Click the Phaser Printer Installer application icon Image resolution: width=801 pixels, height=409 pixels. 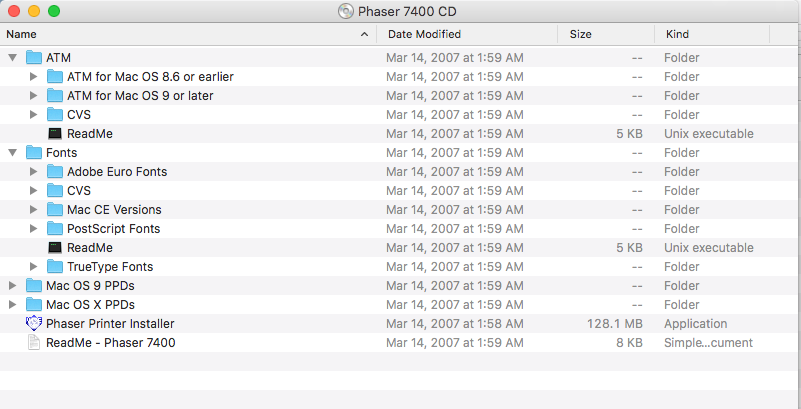(34, 324)
